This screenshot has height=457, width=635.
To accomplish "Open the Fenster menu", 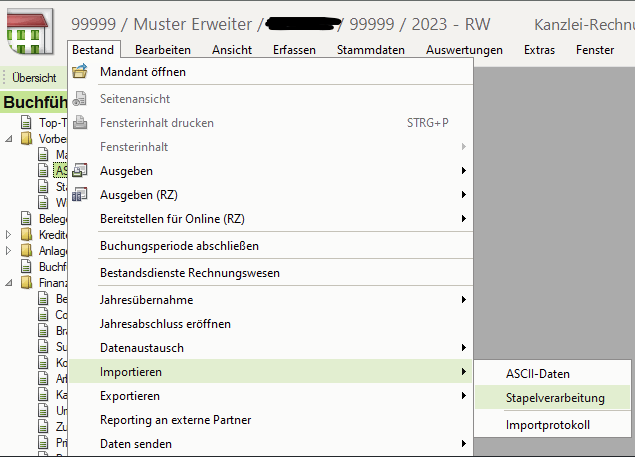I will (x=595, y=50).
